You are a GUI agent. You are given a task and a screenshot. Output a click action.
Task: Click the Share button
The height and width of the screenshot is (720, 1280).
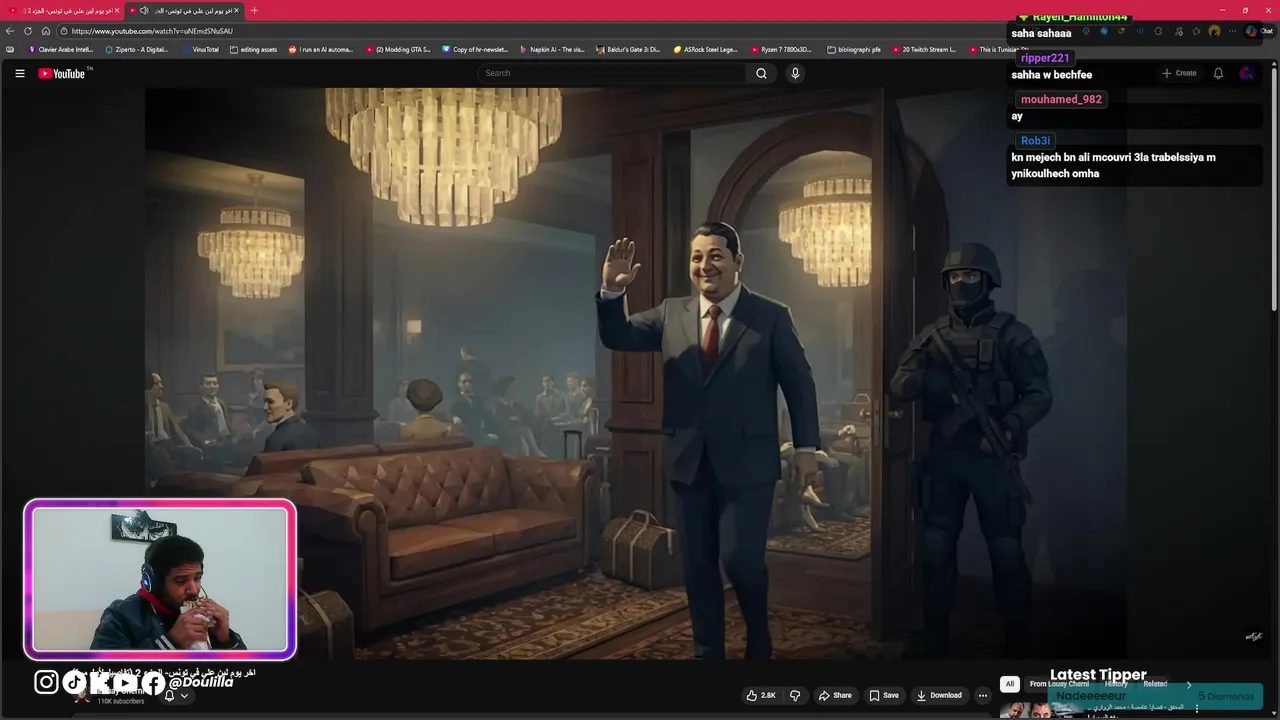[x=835, y=695]
